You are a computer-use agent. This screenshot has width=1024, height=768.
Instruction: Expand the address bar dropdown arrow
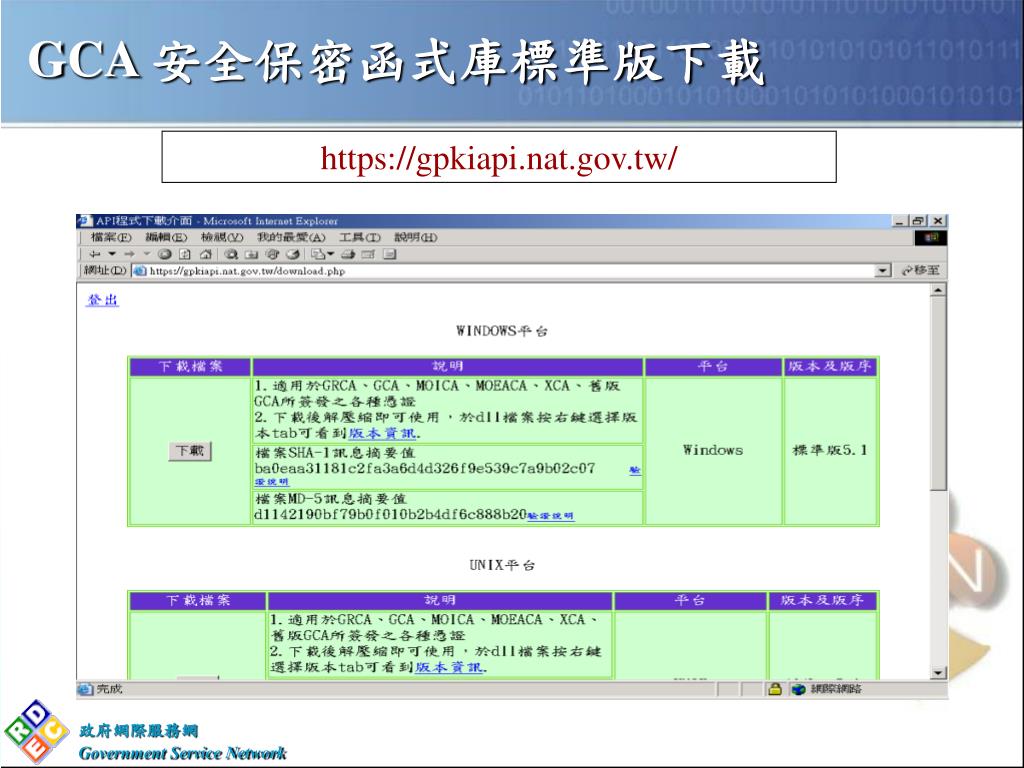pyautogui.click(x=883, y=271)
